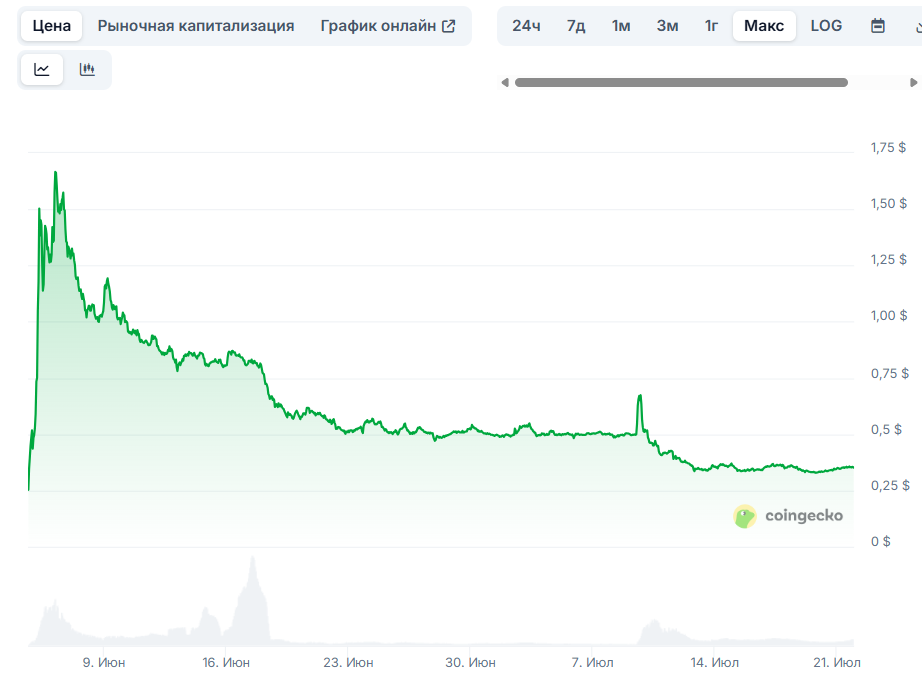The width and height of the screenshot is (924, 689).
Task: Click the July price spike on chart
Action: [639, 396]
